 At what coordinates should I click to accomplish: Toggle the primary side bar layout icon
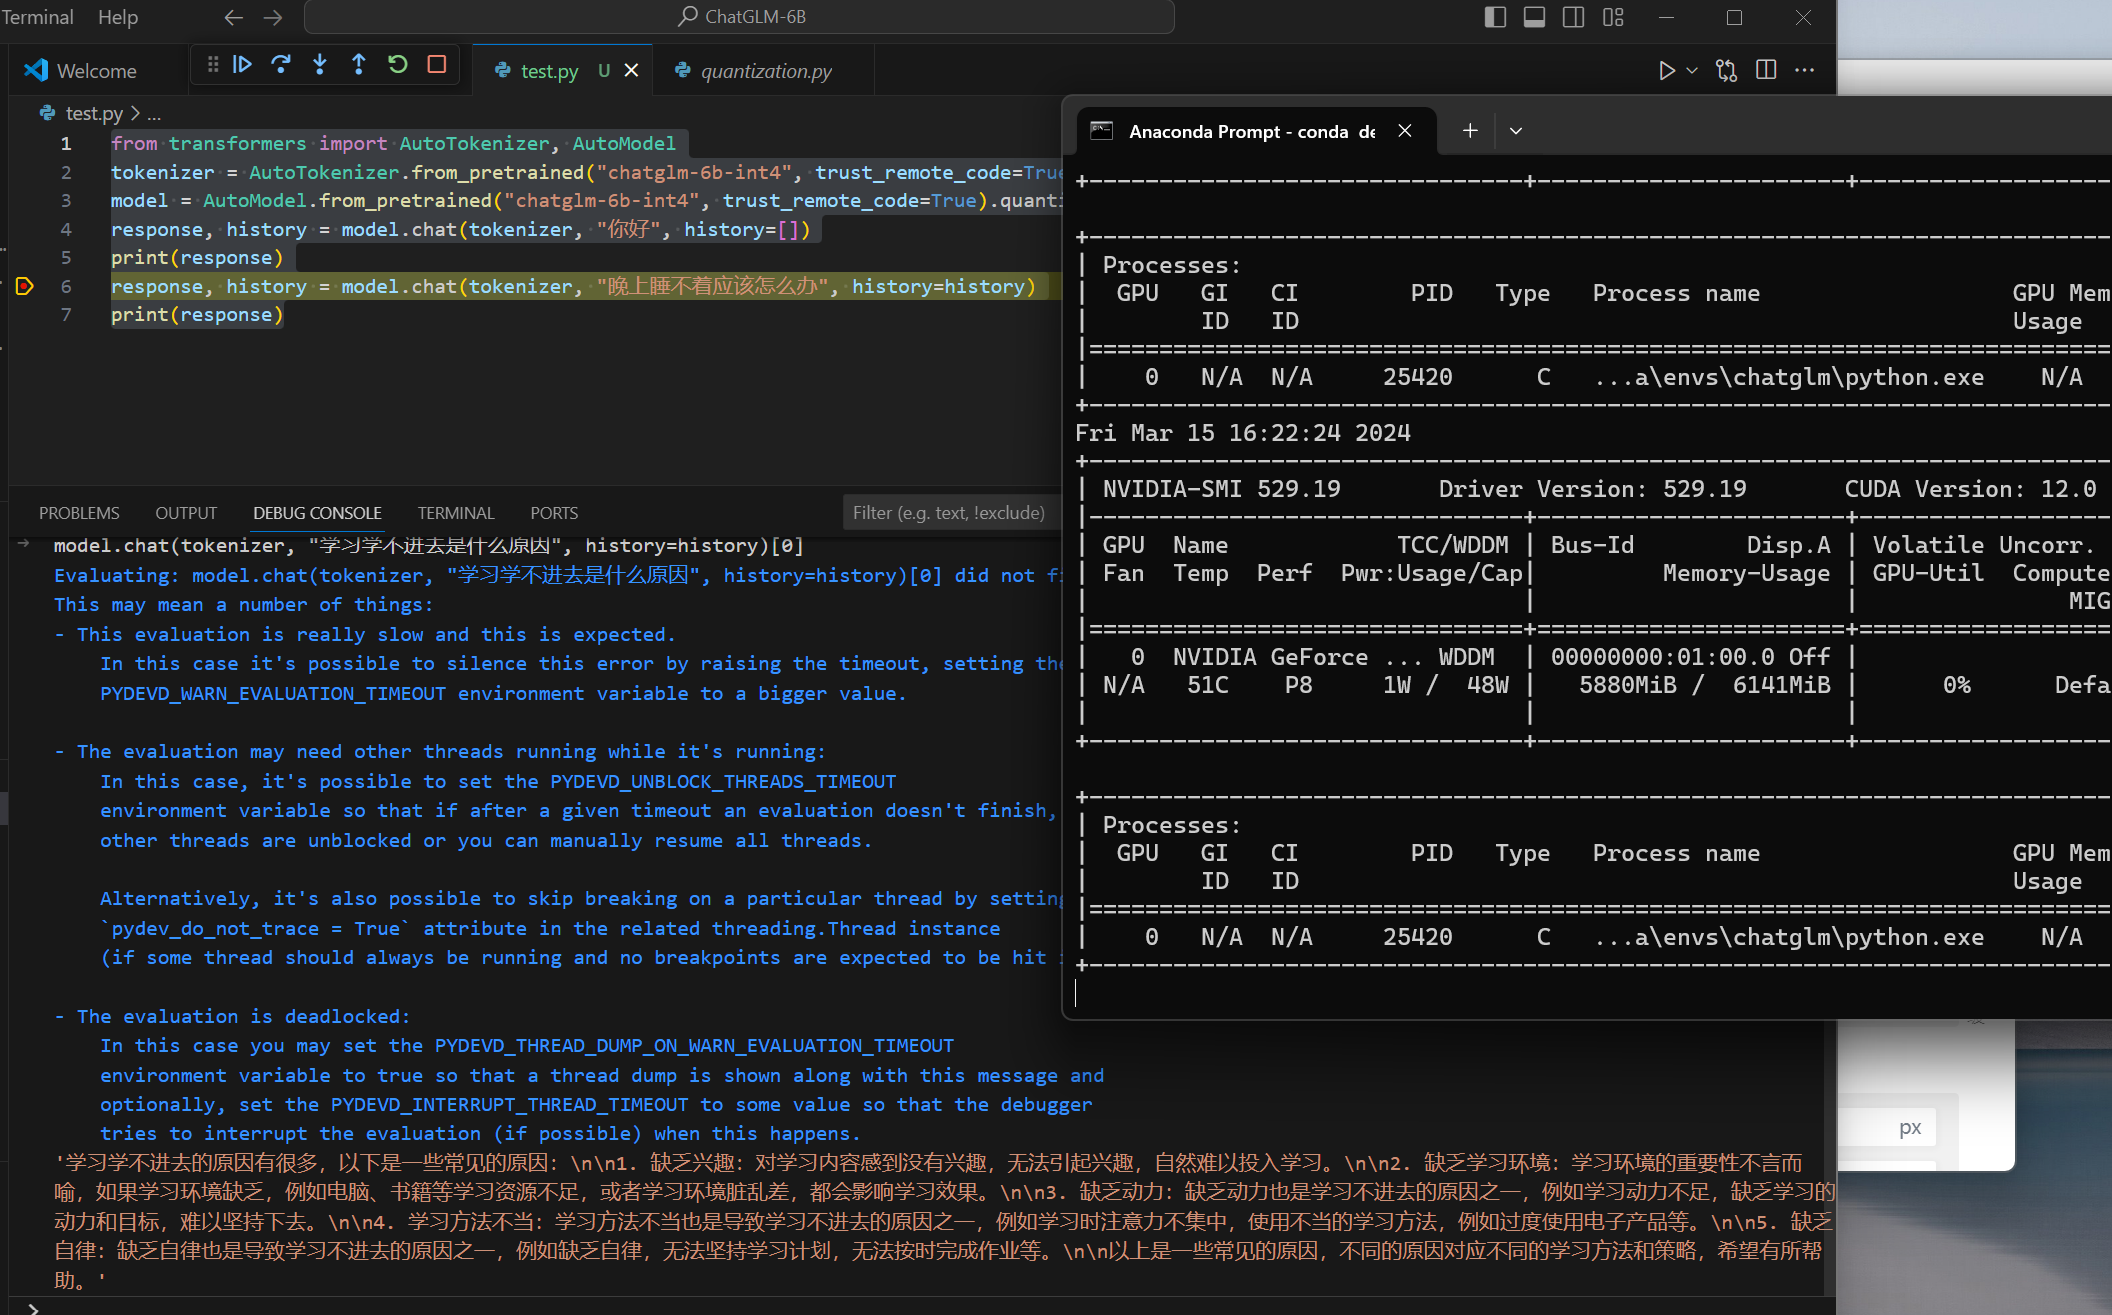1495,17
